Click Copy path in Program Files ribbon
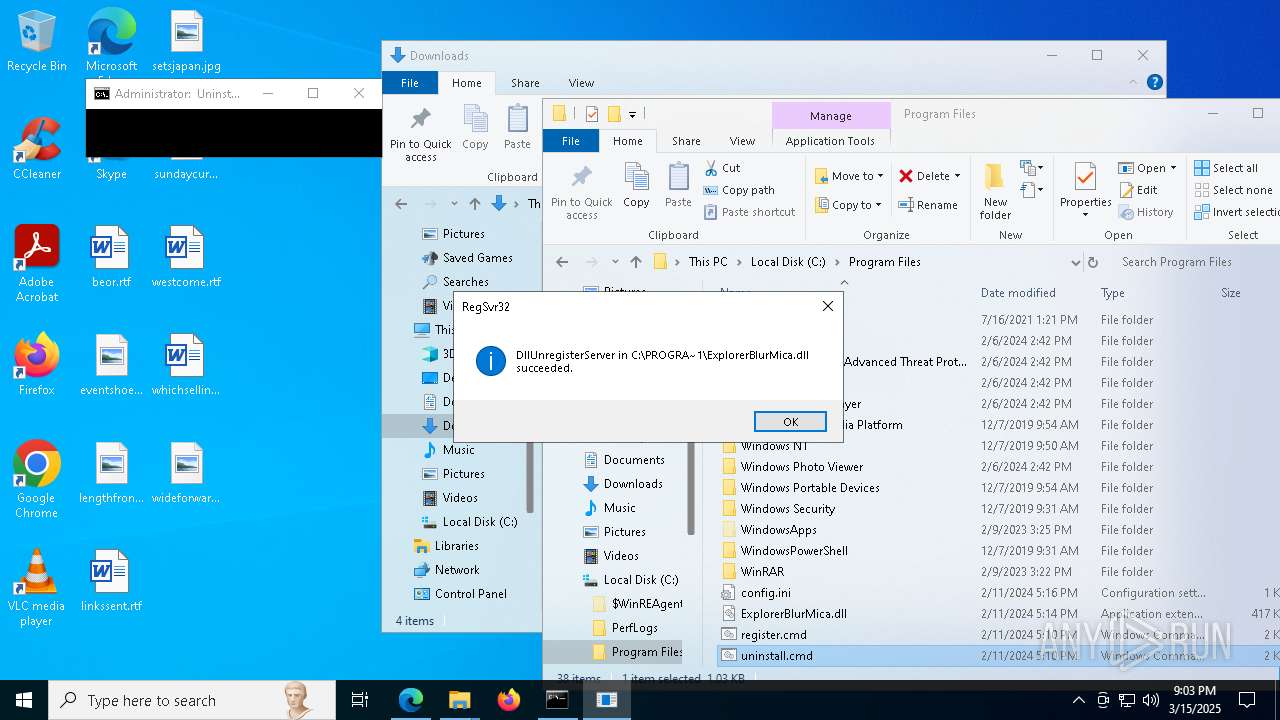Image resolution: width=1280 pixels, height=720 pixels. [x=739, y=190]
